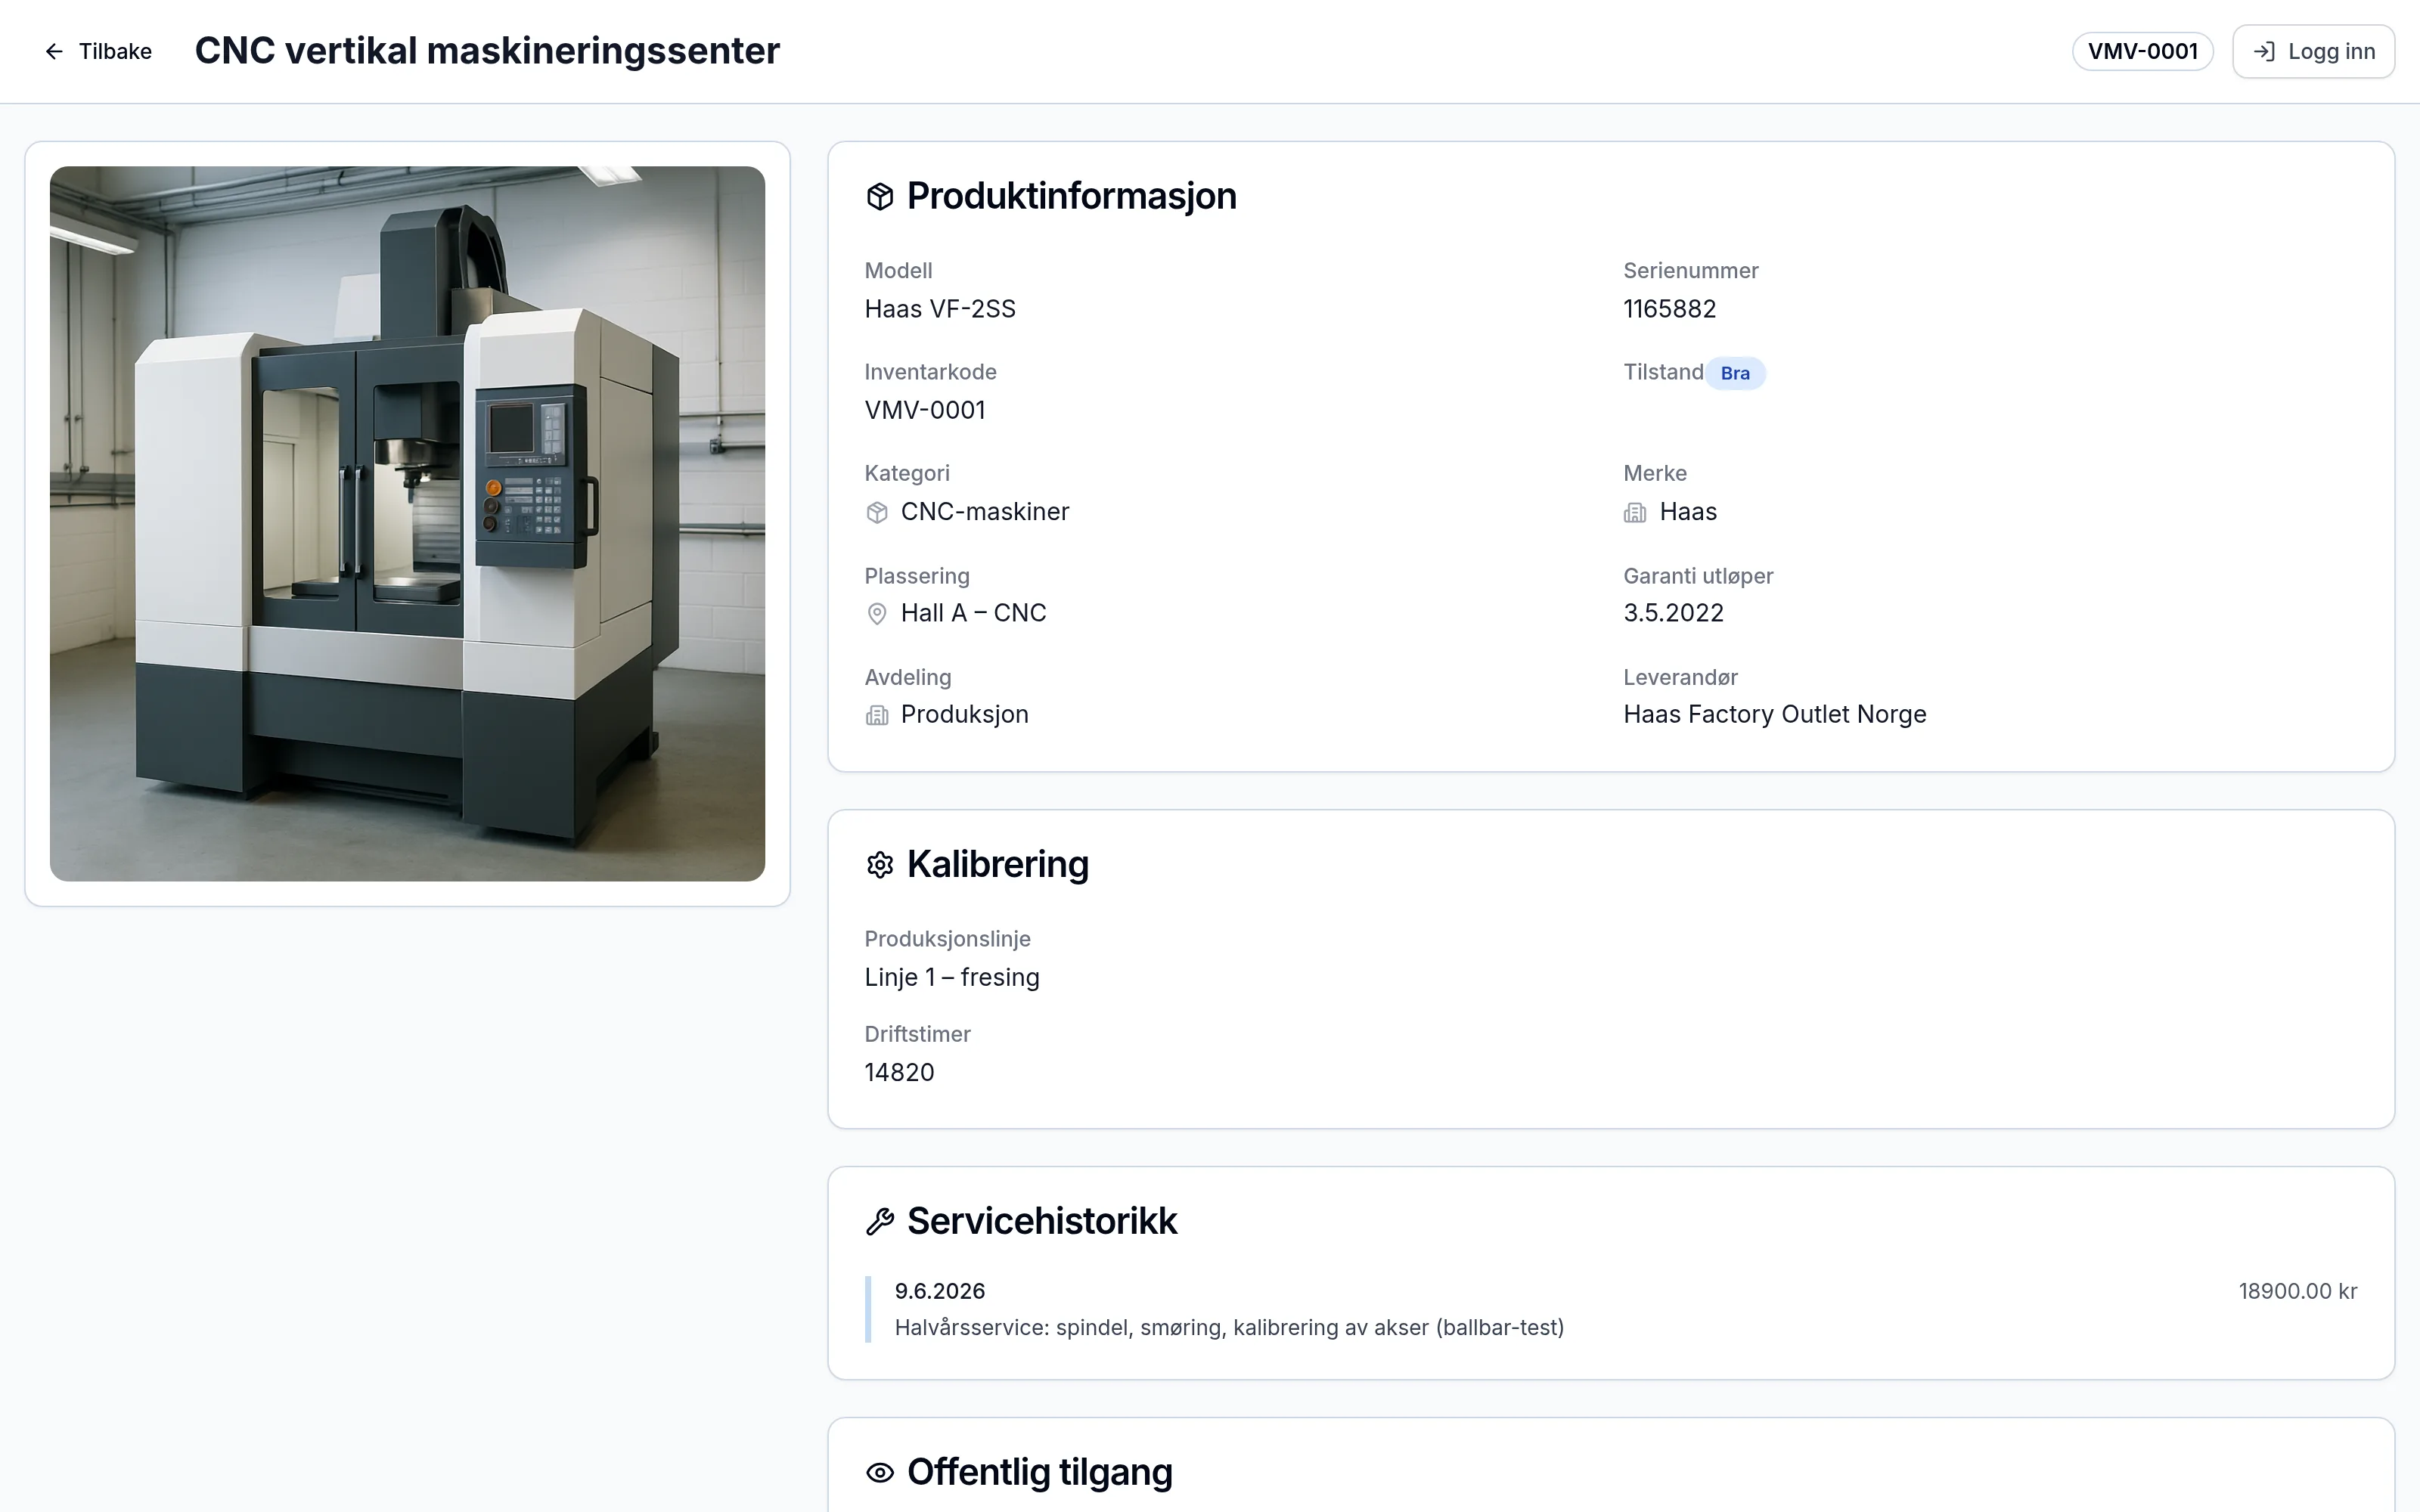
Task: Click the Bra condition badge
Action: pos(1735,373)
